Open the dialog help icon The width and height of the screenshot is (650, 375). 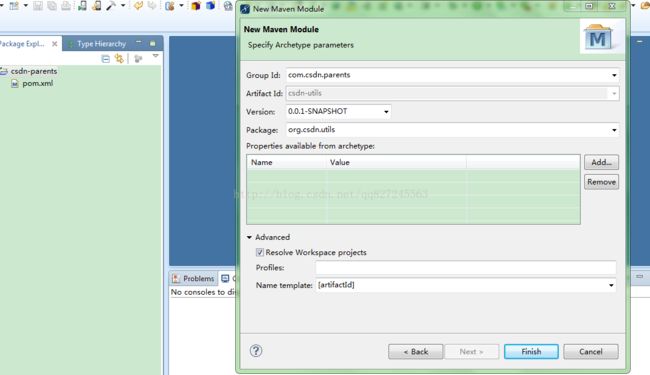point(256,351)
